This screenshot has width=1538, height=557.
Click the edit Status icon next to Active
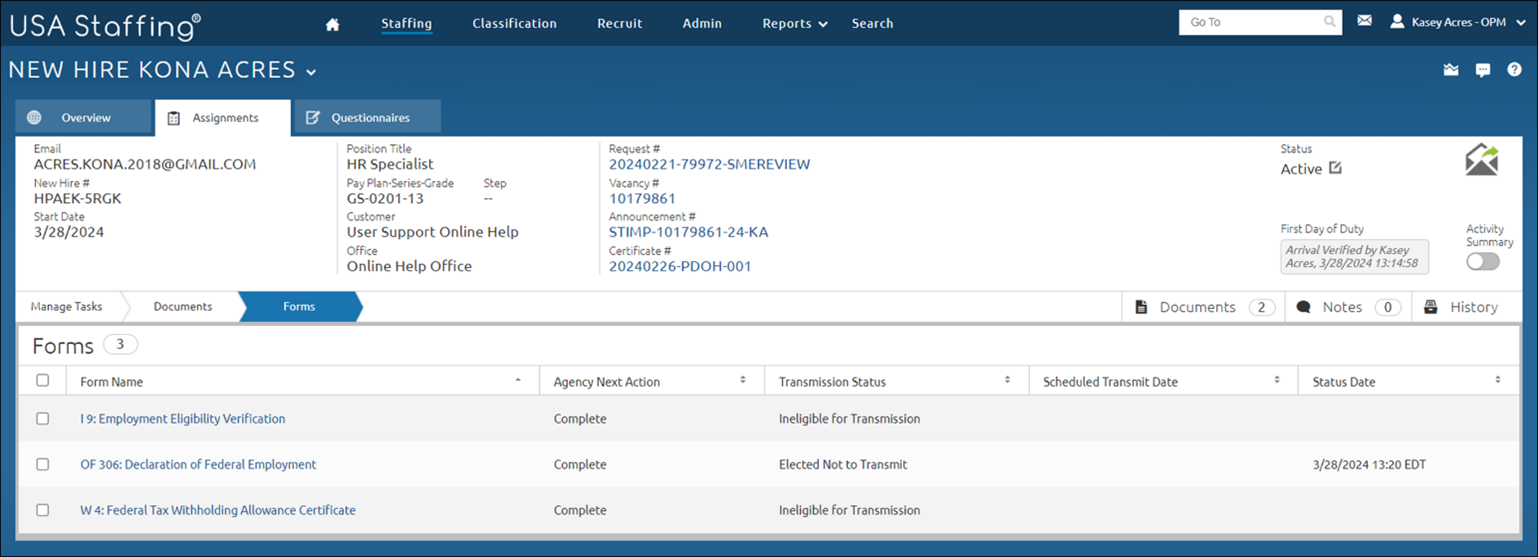(x=1335, y=168)
